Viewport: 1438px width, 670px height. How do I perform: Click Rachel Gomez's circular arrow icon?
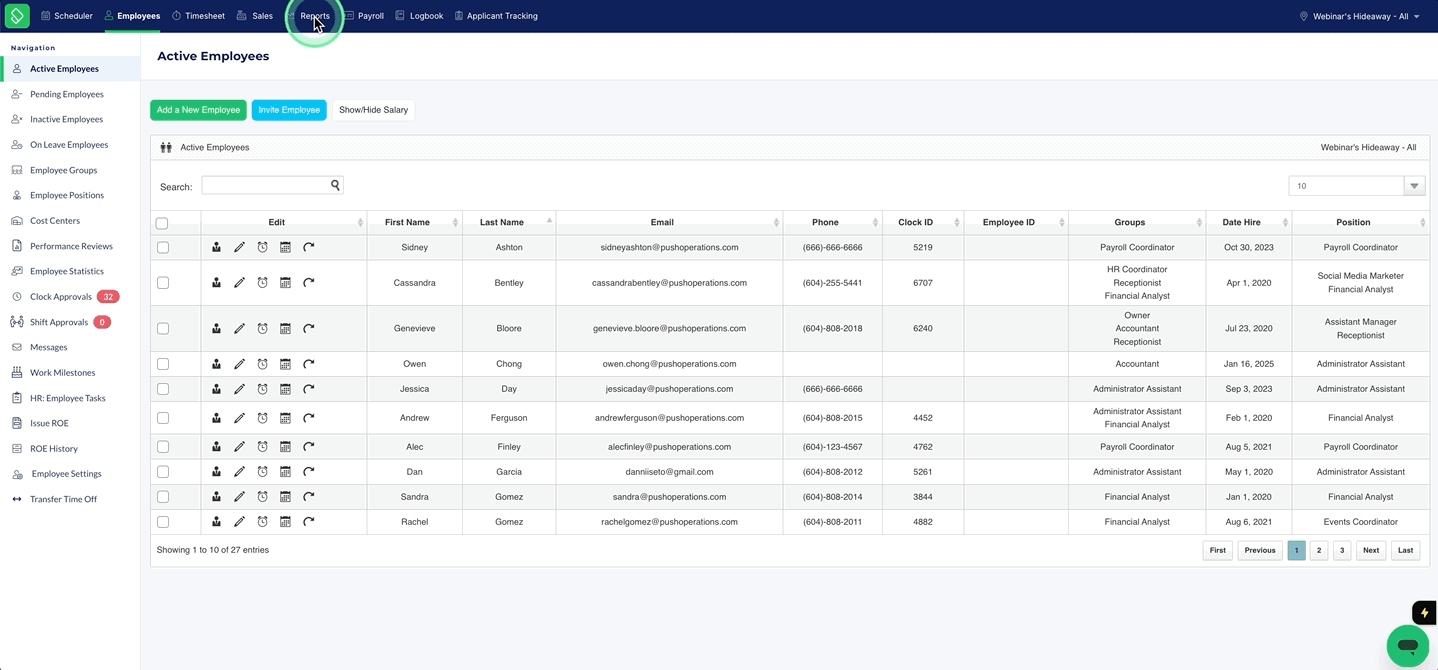coord(309,522)
